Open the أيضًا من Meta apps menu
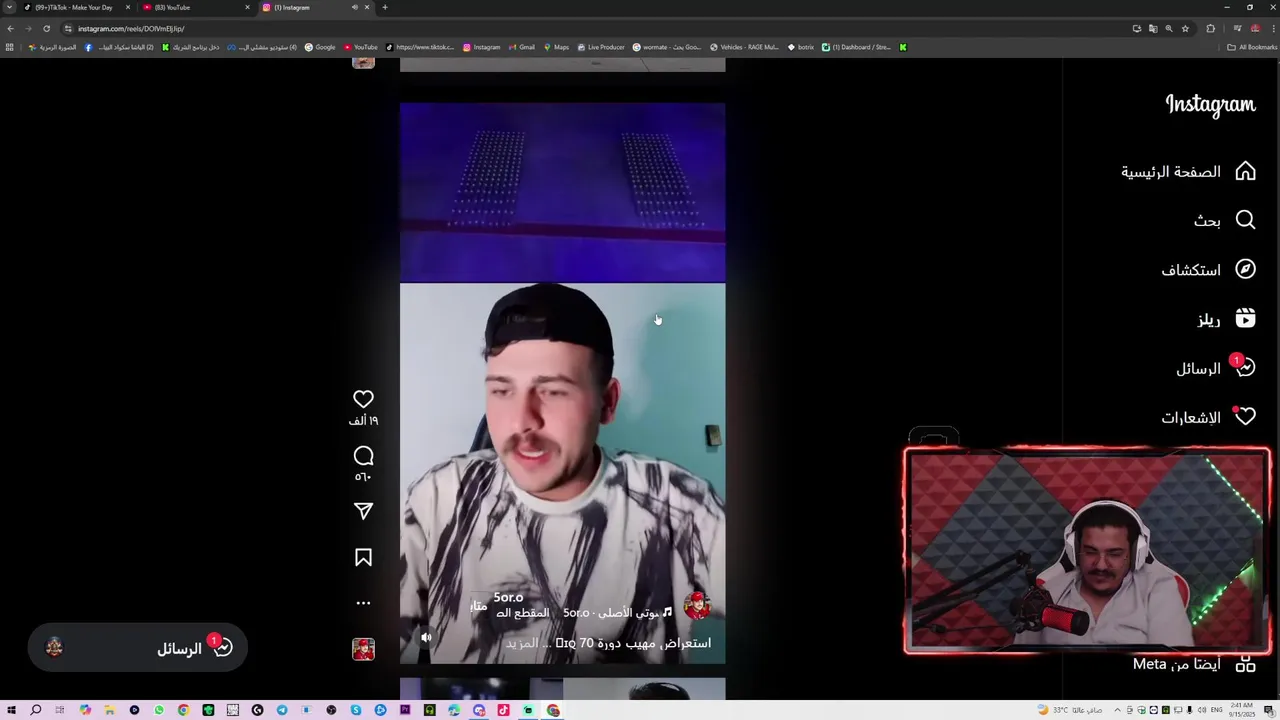The width and height of the screenshot is (1280, 720). [x=1194, y=664]
